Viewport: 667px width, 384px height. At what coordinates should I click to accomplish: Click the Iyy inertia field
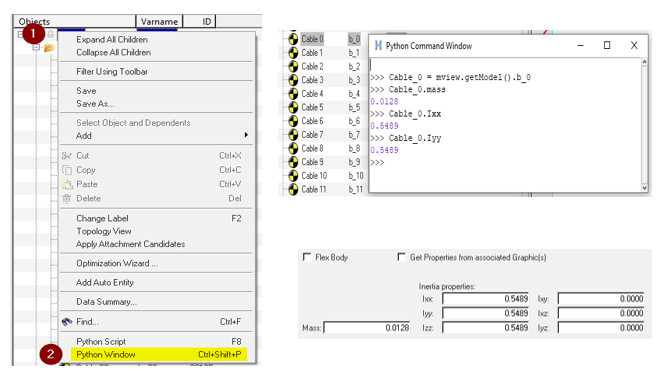[x=485, y=313]
